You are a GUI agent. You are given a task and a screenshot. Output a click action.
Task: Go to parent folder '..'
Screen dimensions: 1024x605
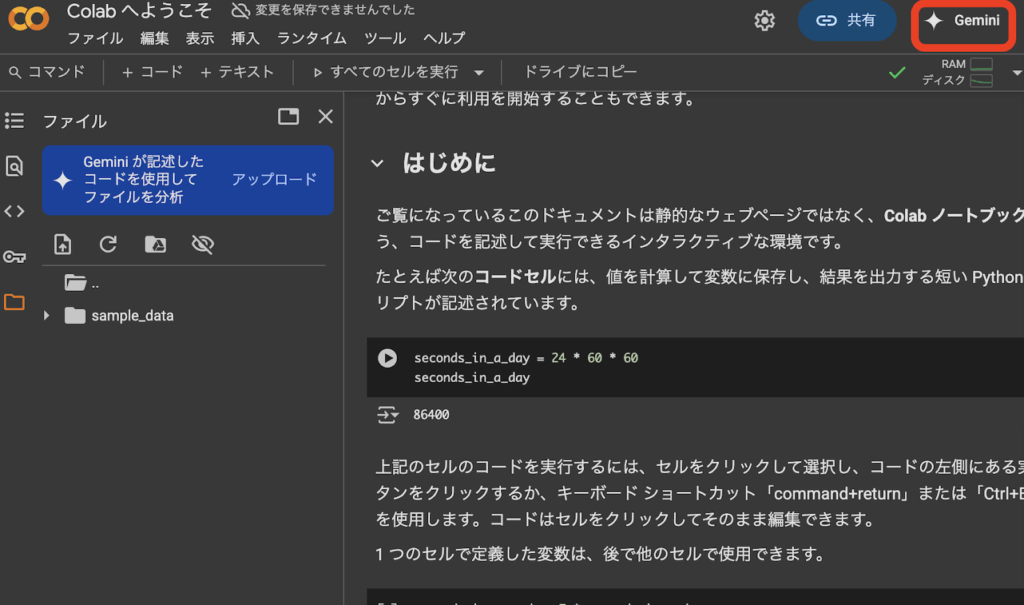(82, 283)
